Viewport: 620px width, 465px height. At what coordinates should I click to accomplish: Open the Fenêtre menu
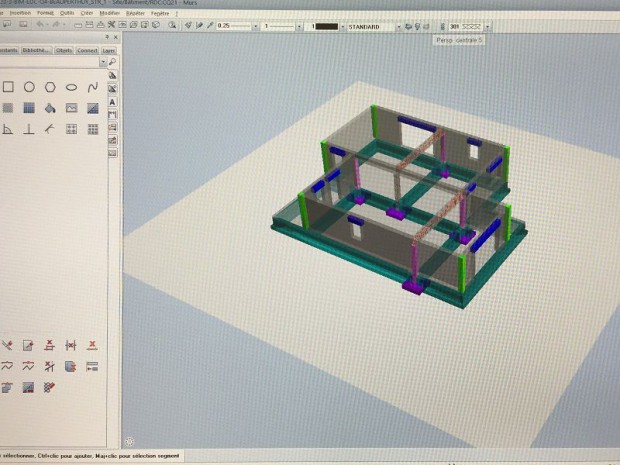pyautogui.click(x=158, y=12)
